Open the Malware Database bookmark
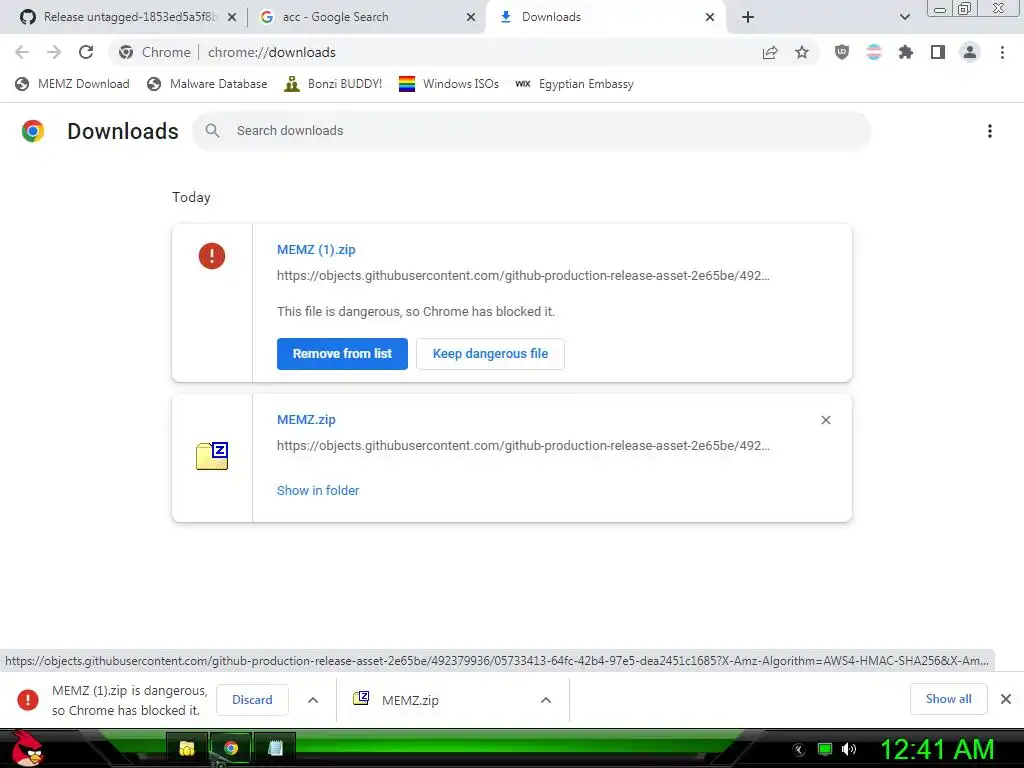Viewport: 1024px width, 768px height. point(207,84)
